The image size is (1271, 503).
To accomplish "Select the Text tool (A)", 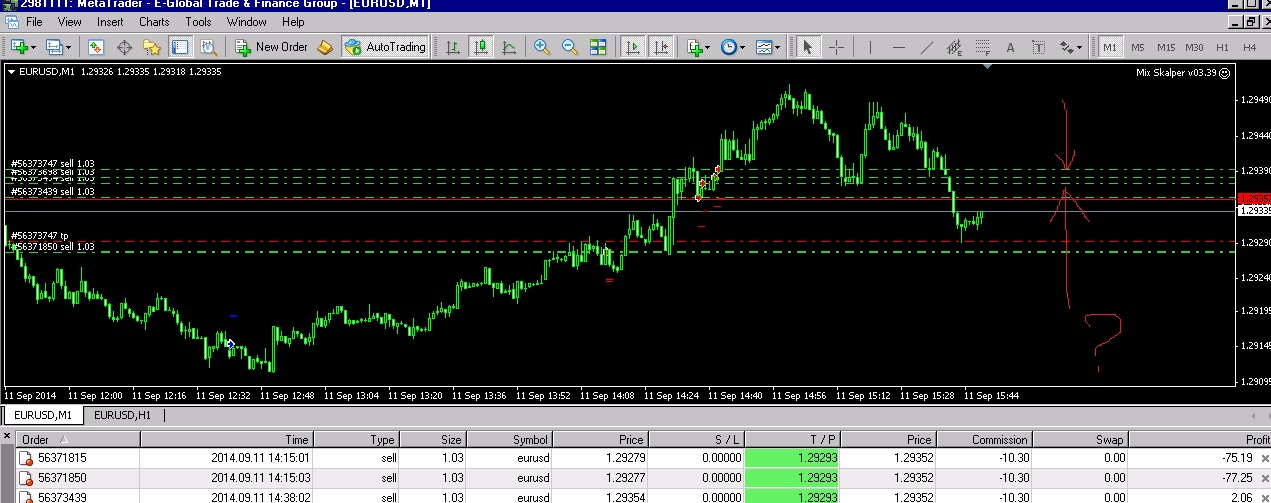I will 1010,46.
